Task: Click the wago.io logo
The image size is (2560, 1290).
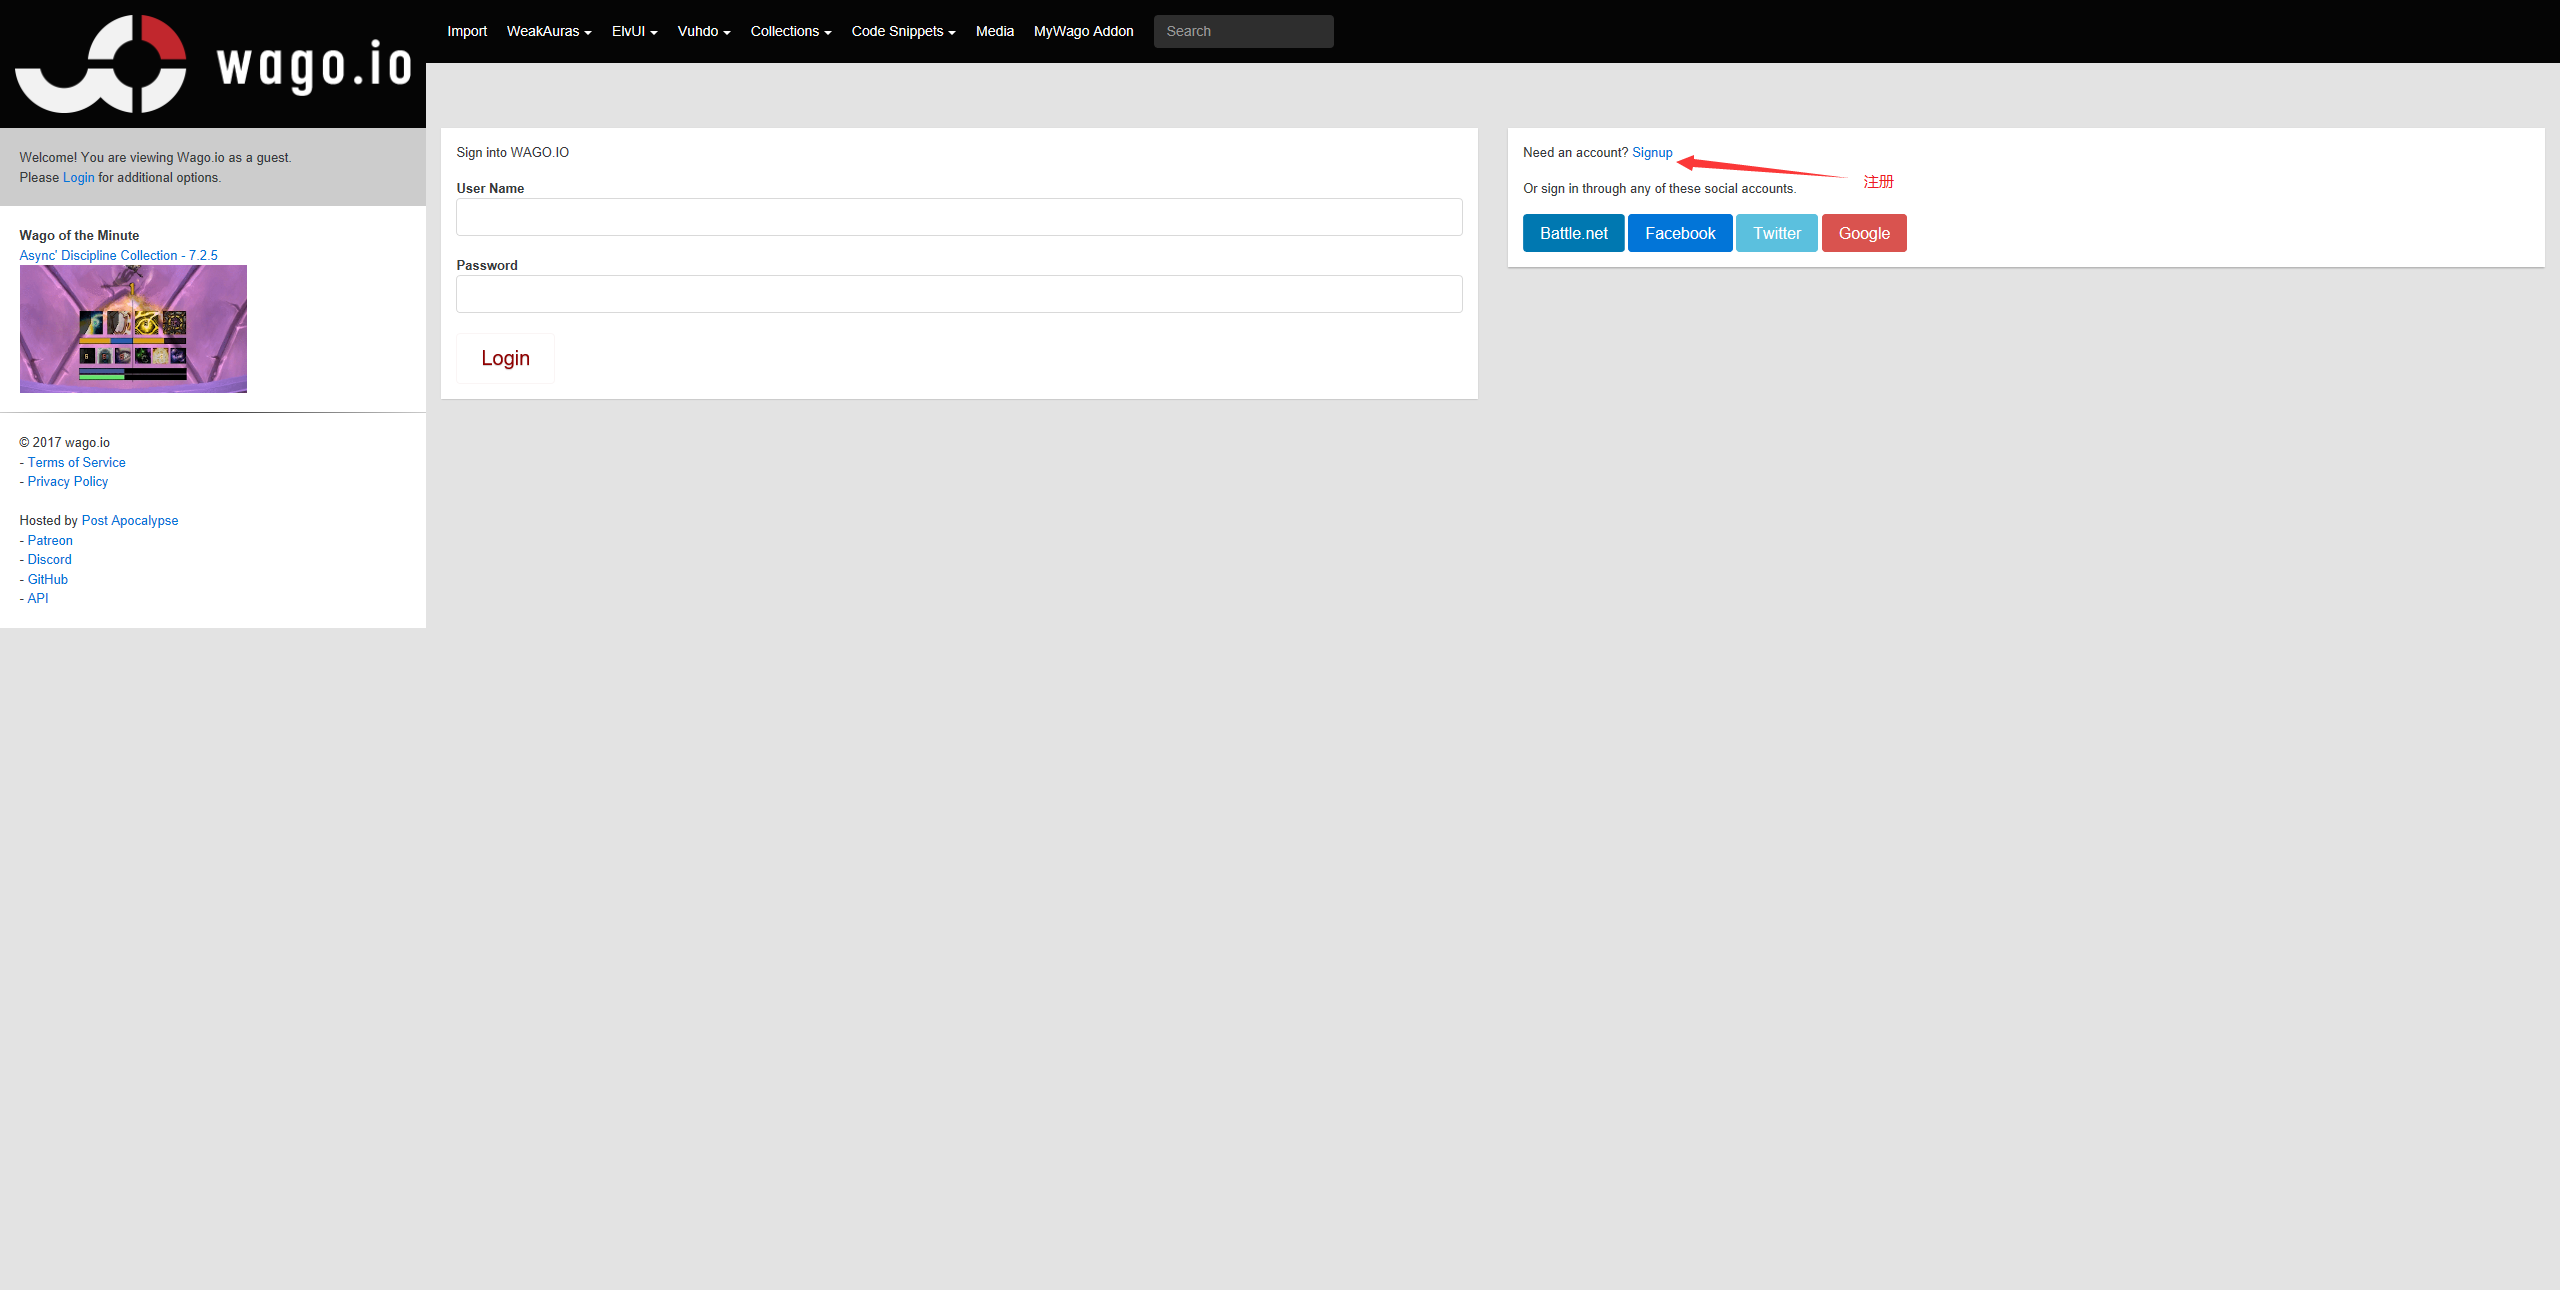Action: point(213,64)
